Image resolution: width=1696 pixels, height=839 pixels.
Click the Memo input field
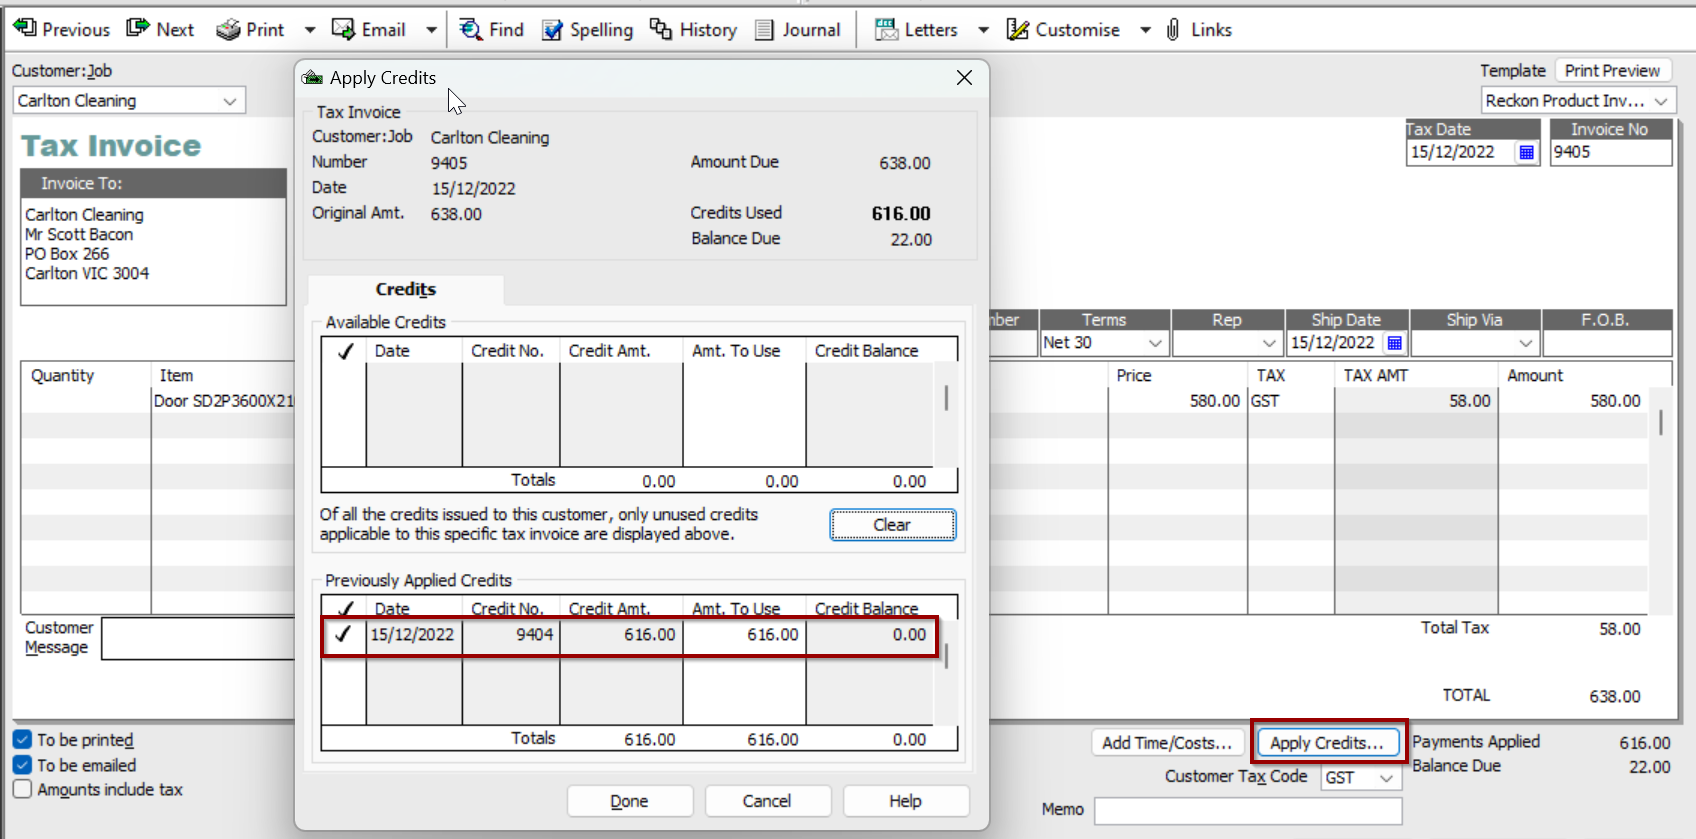(1248, 811)
